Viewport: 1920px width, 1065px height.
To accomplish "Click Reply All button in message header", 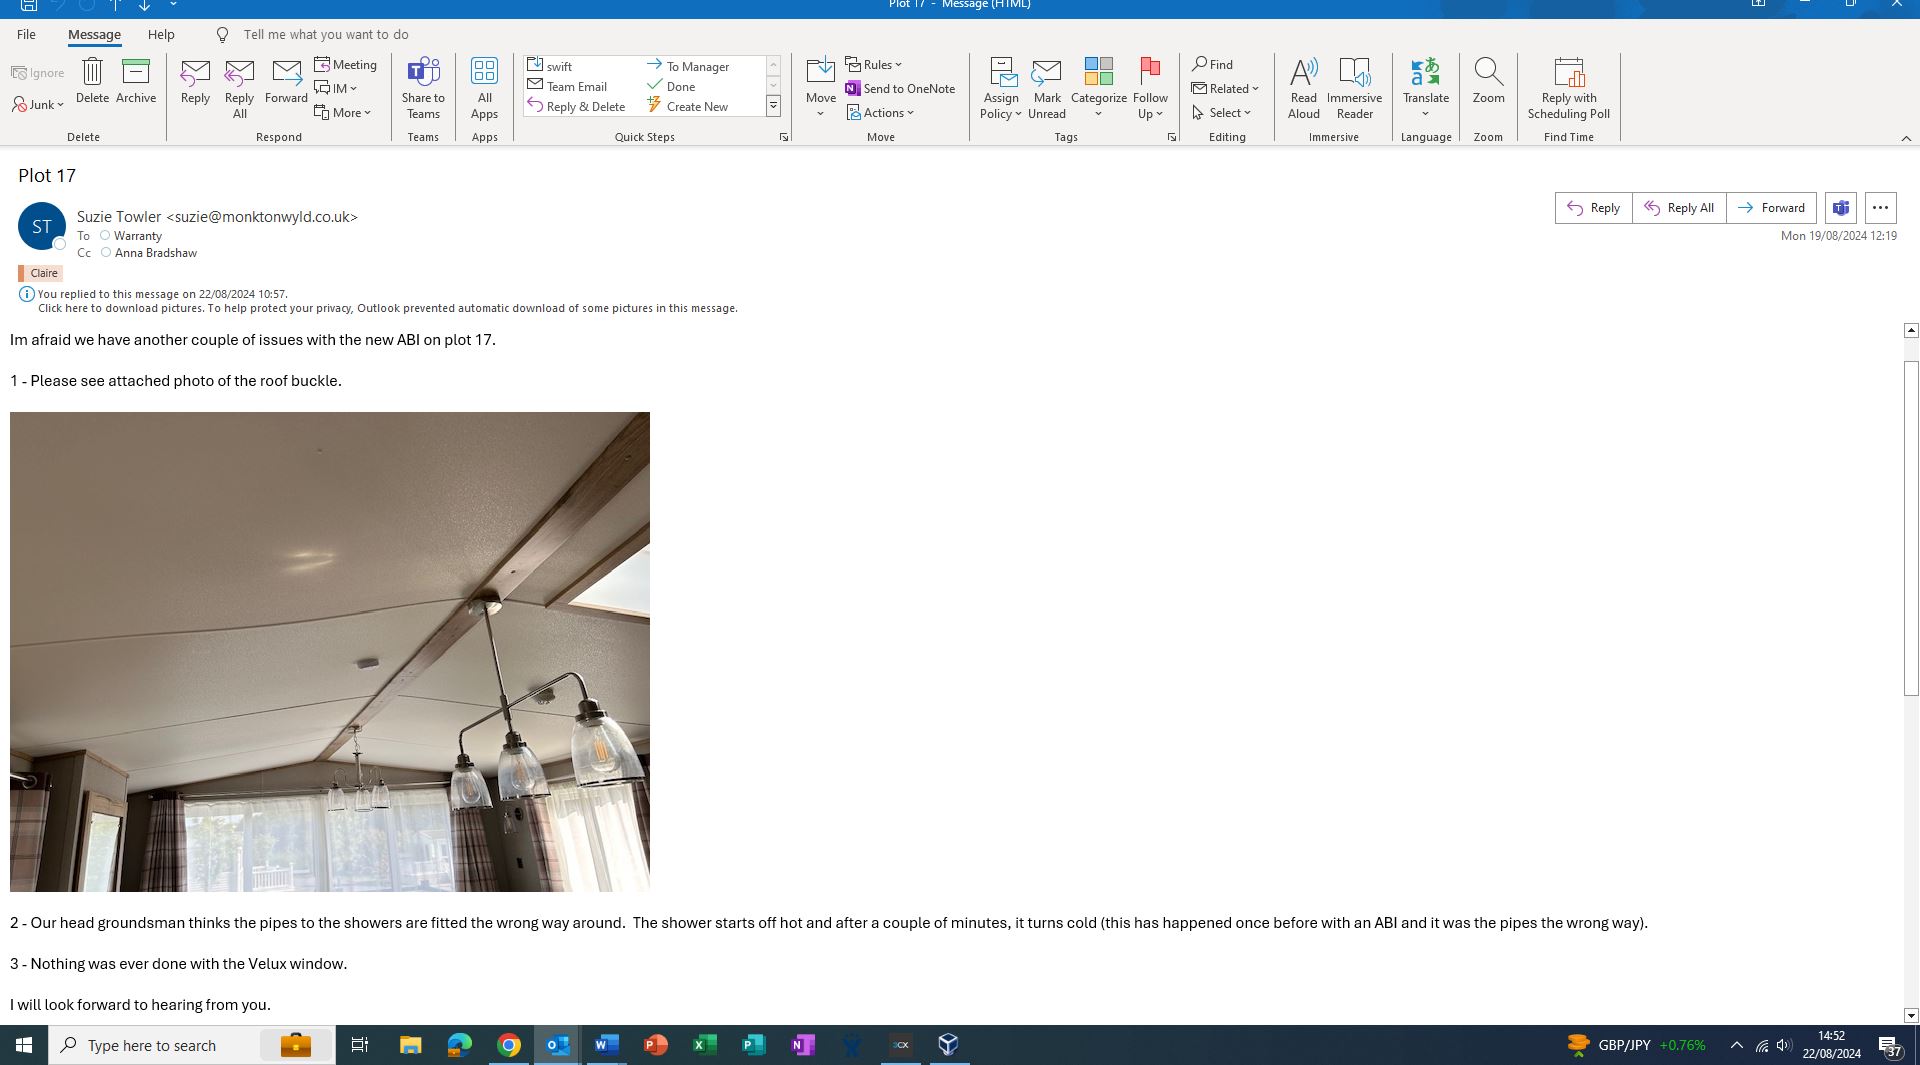I will click(1679, 208).
